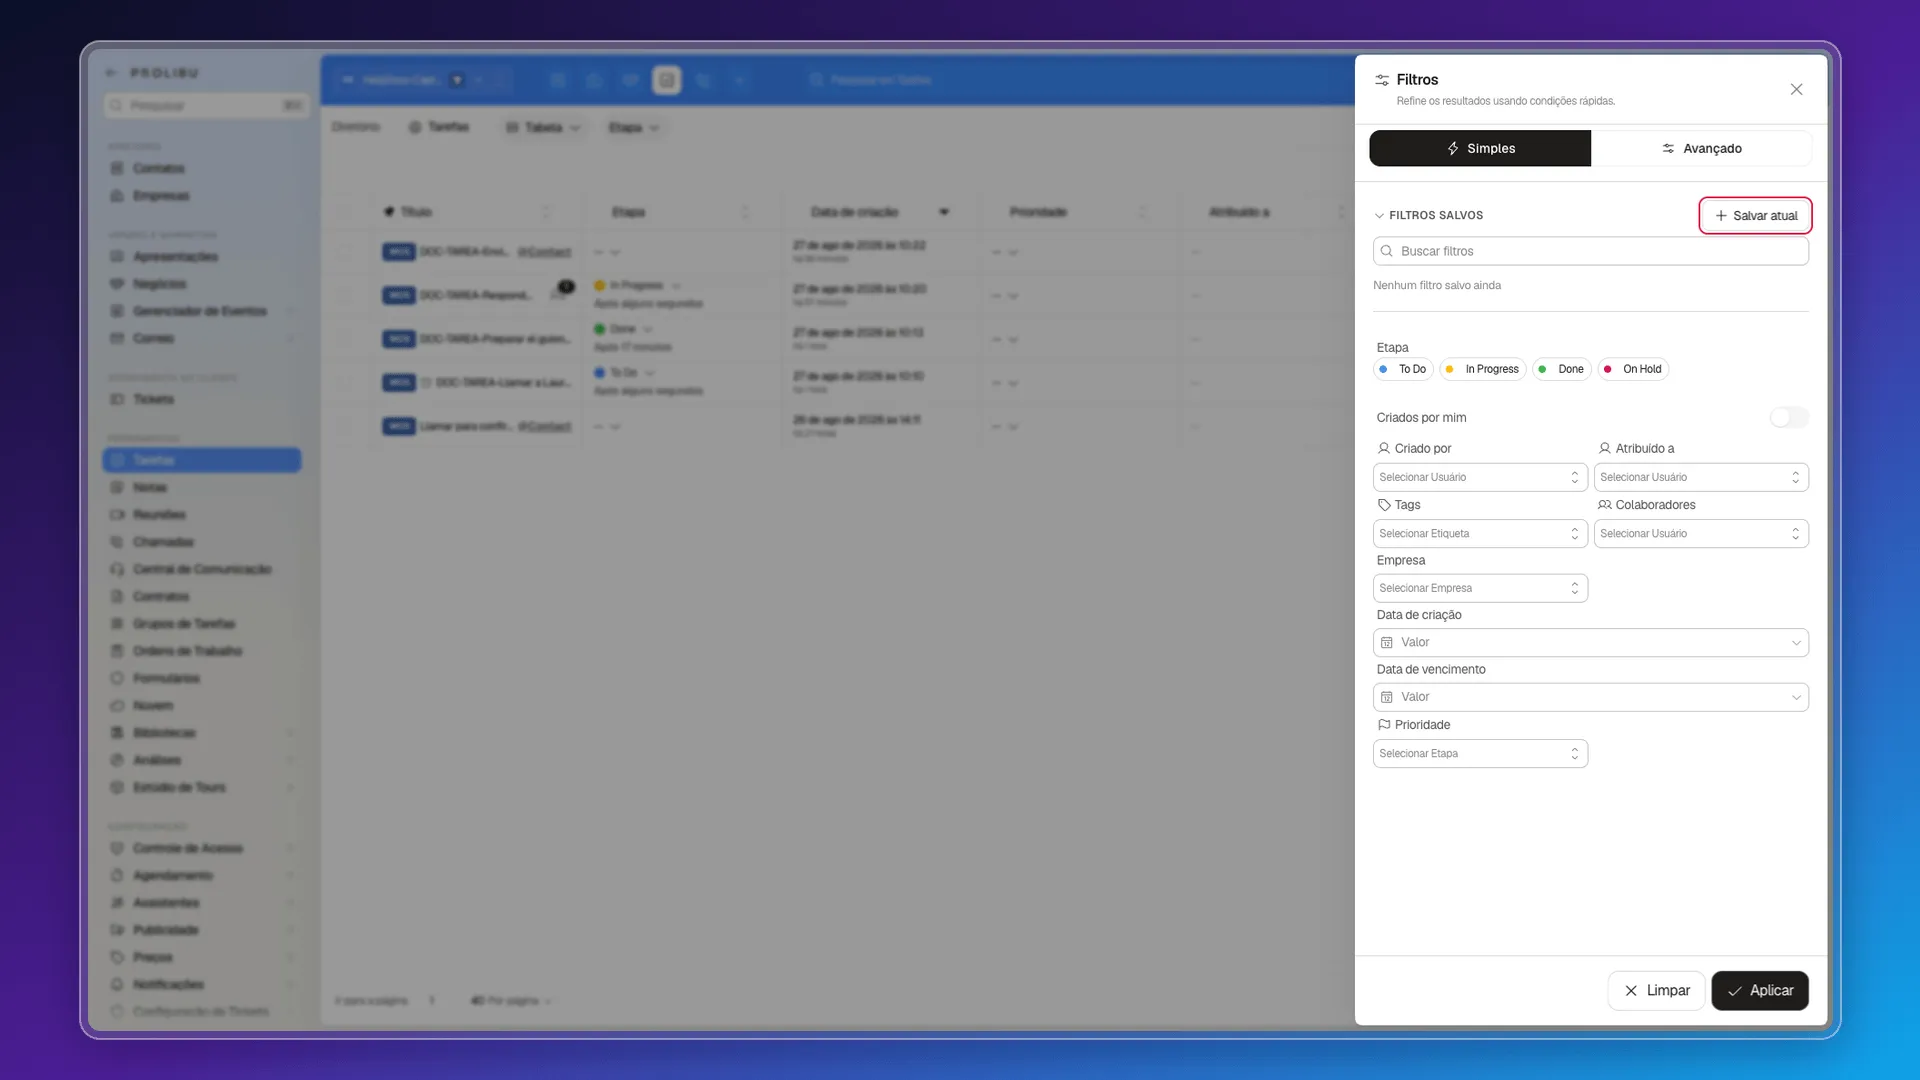Image resolution: width=1920 pixels, height=1080 pixels.
Task: Open the Data de vencimento value dropdown
Action: tap(1590, 697)
